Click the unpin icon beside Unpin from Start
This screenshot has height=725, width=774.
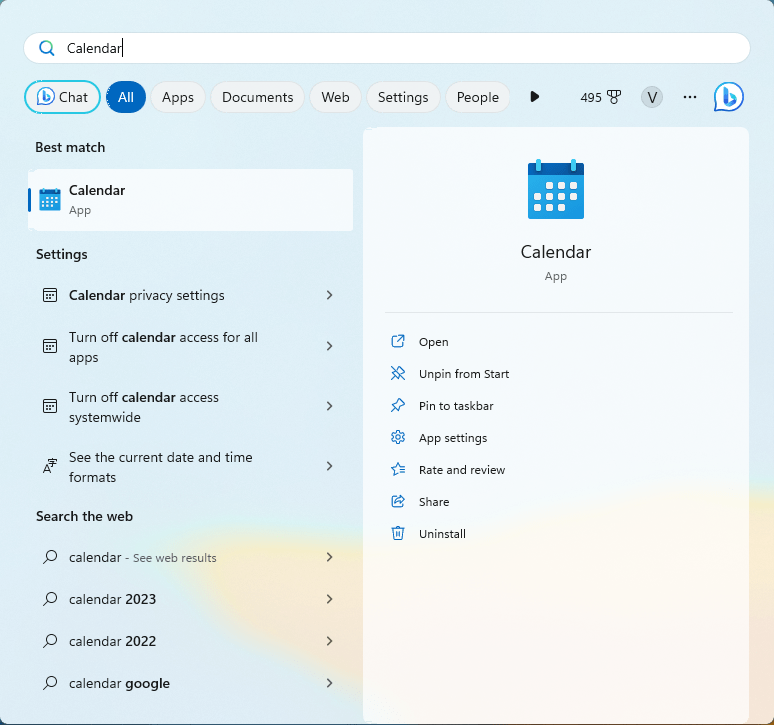pos(398,373)
